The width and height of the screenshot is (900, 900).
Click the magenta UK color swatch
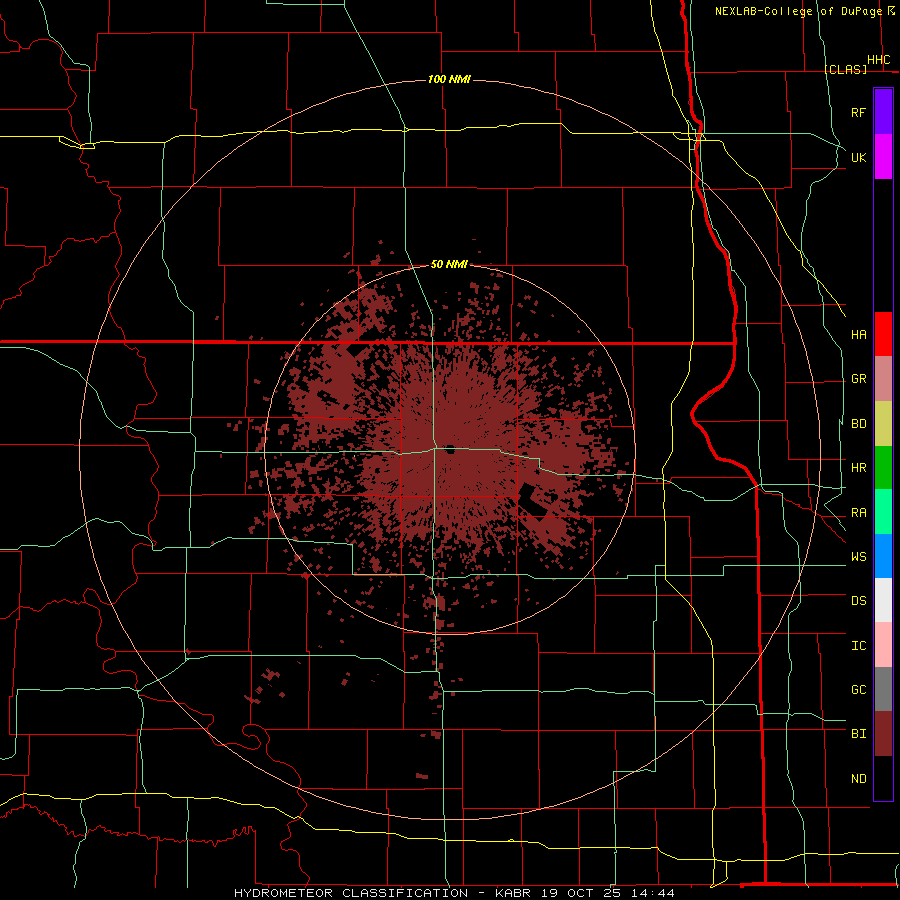[883, 157]
